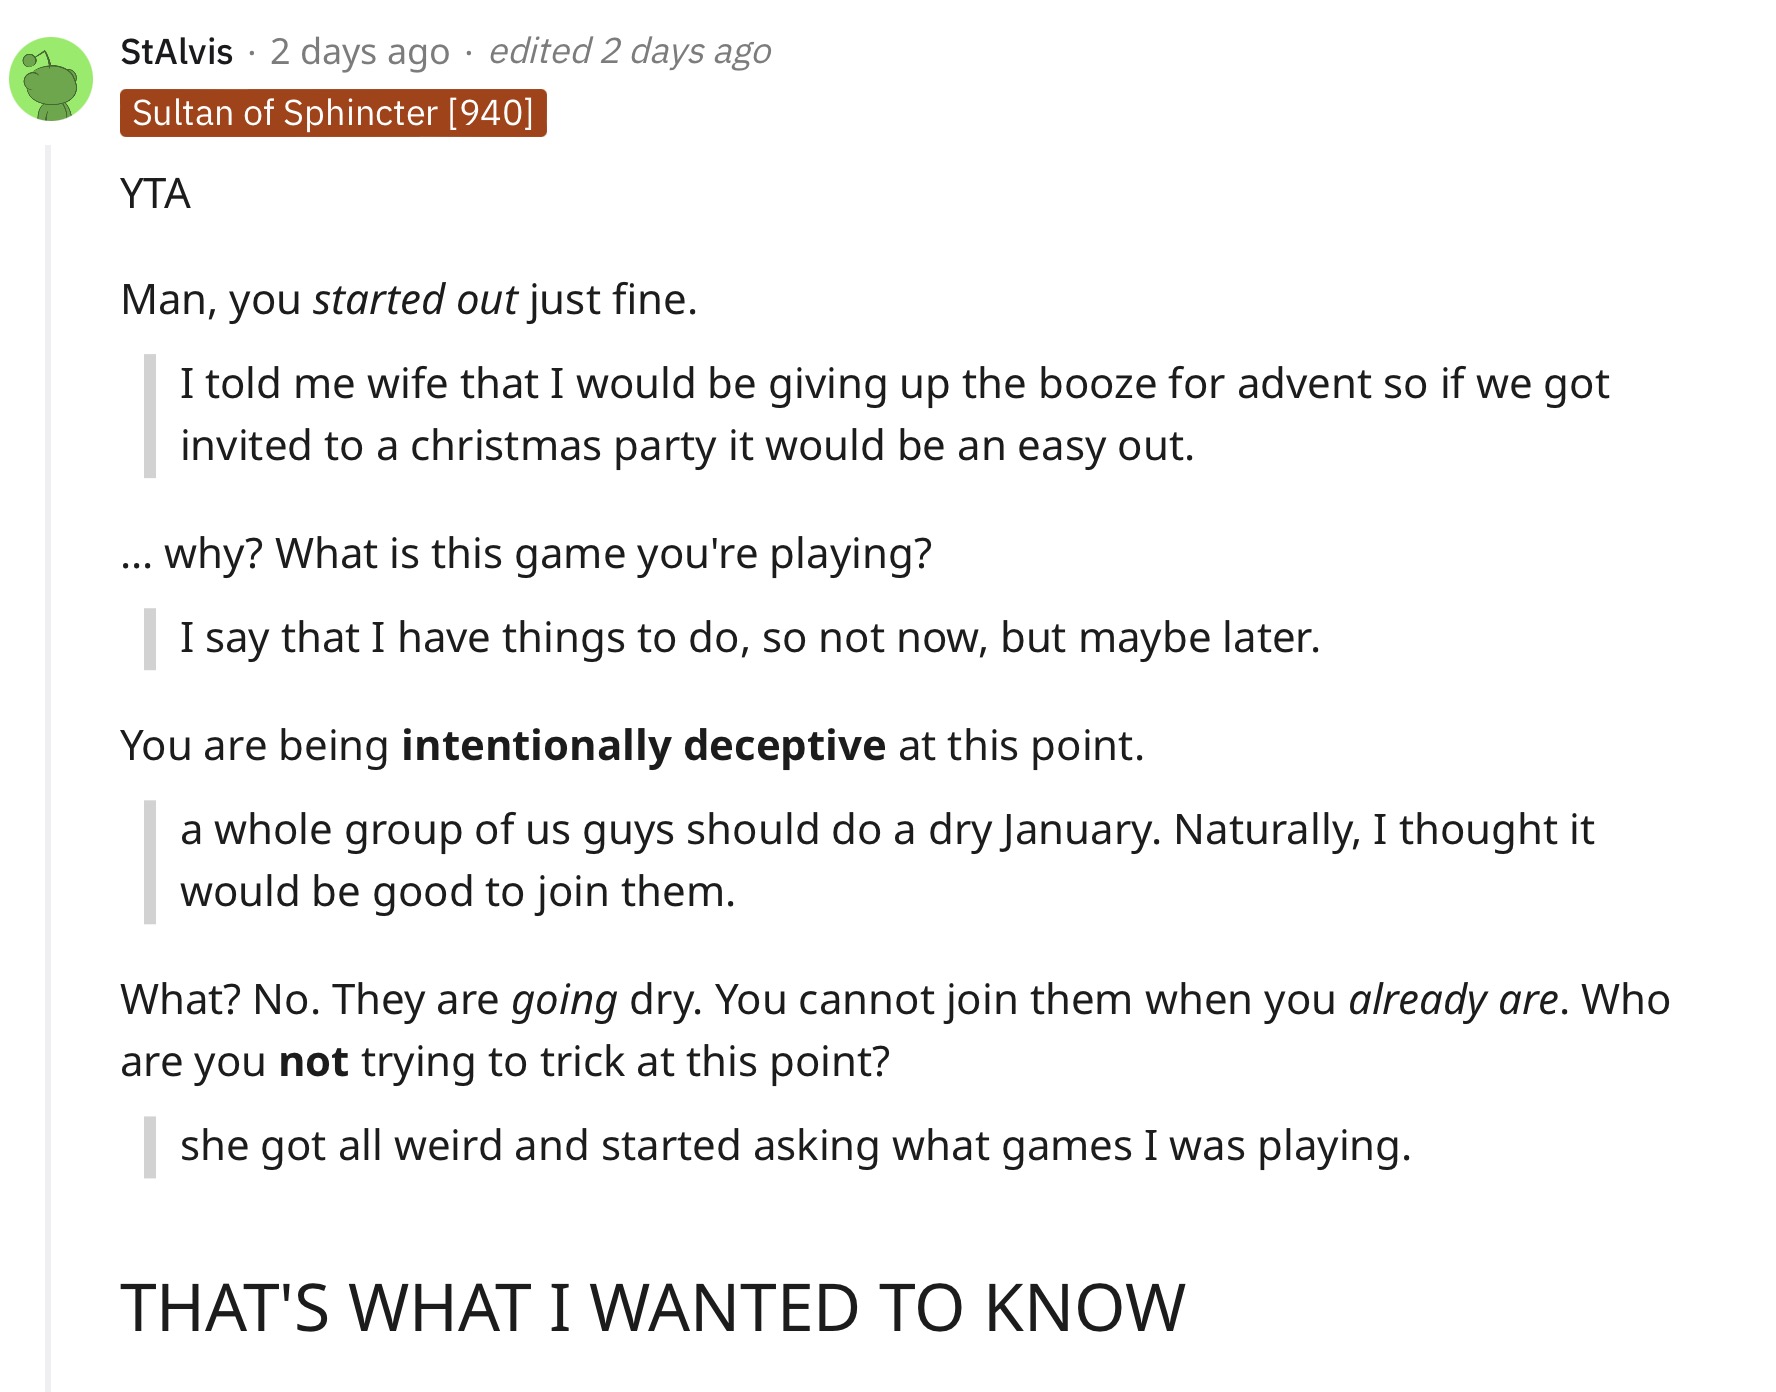
Task: Click "What is this game you're playing?" line
Action: pyautogui.click(x=603, y=553)
